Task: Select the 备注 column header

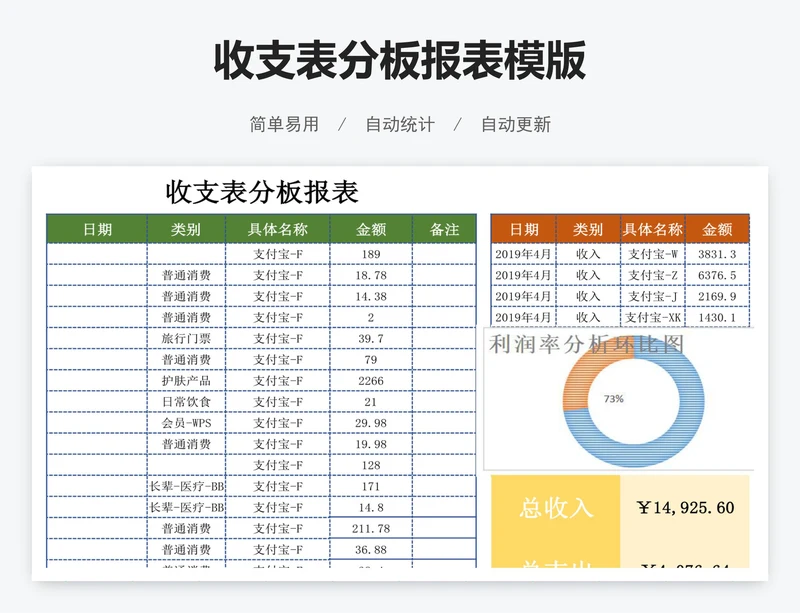Action: (x=444, y=229)
